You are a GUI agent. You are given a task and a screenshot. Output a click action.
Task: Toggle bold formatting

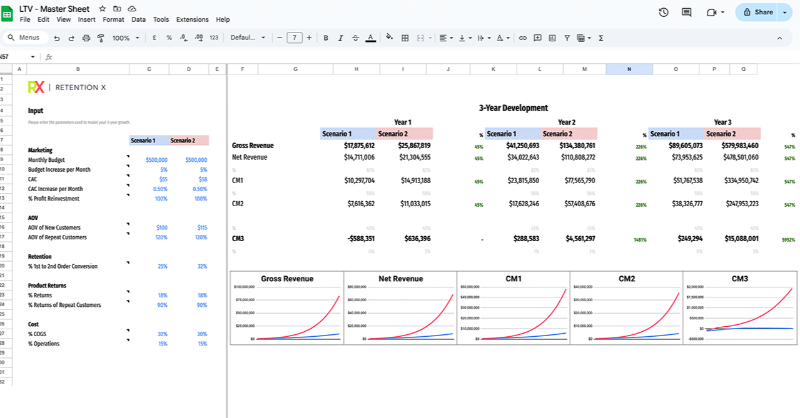(326, 38)
